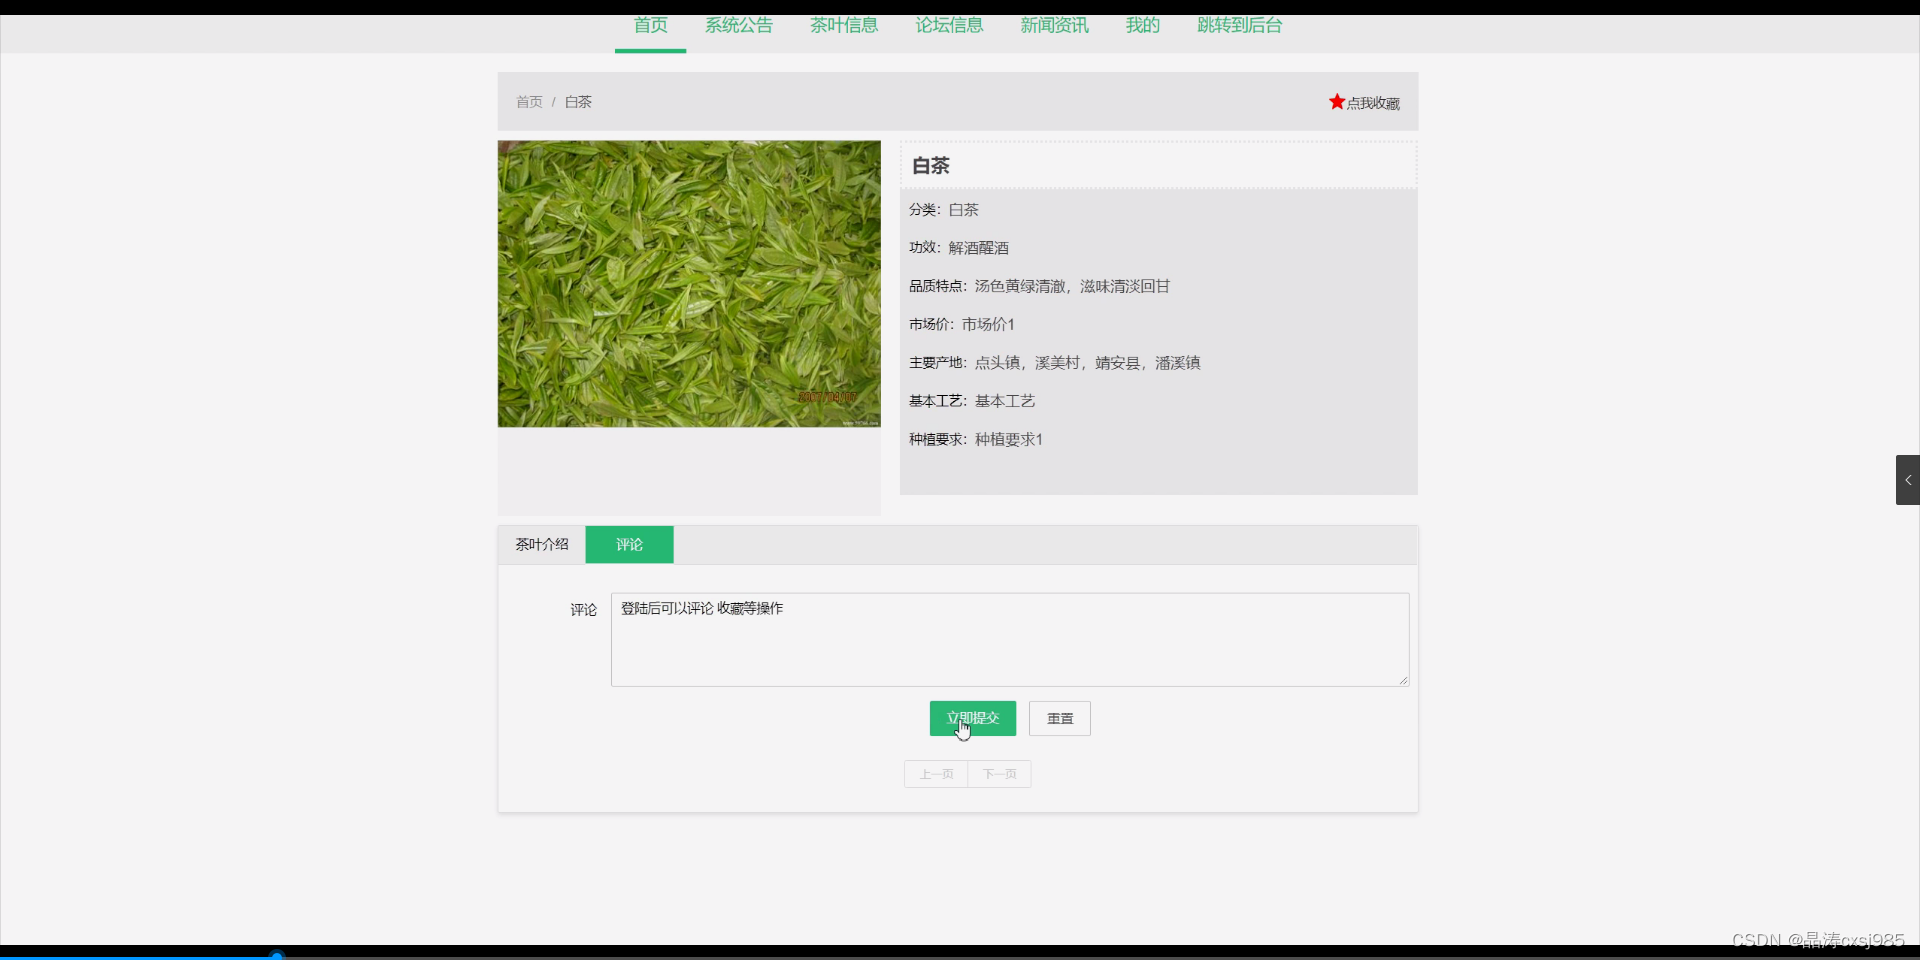This screenshot has width=1920, height=960.
Task: Open the 我的 menu item
Action: point(1143,26)
